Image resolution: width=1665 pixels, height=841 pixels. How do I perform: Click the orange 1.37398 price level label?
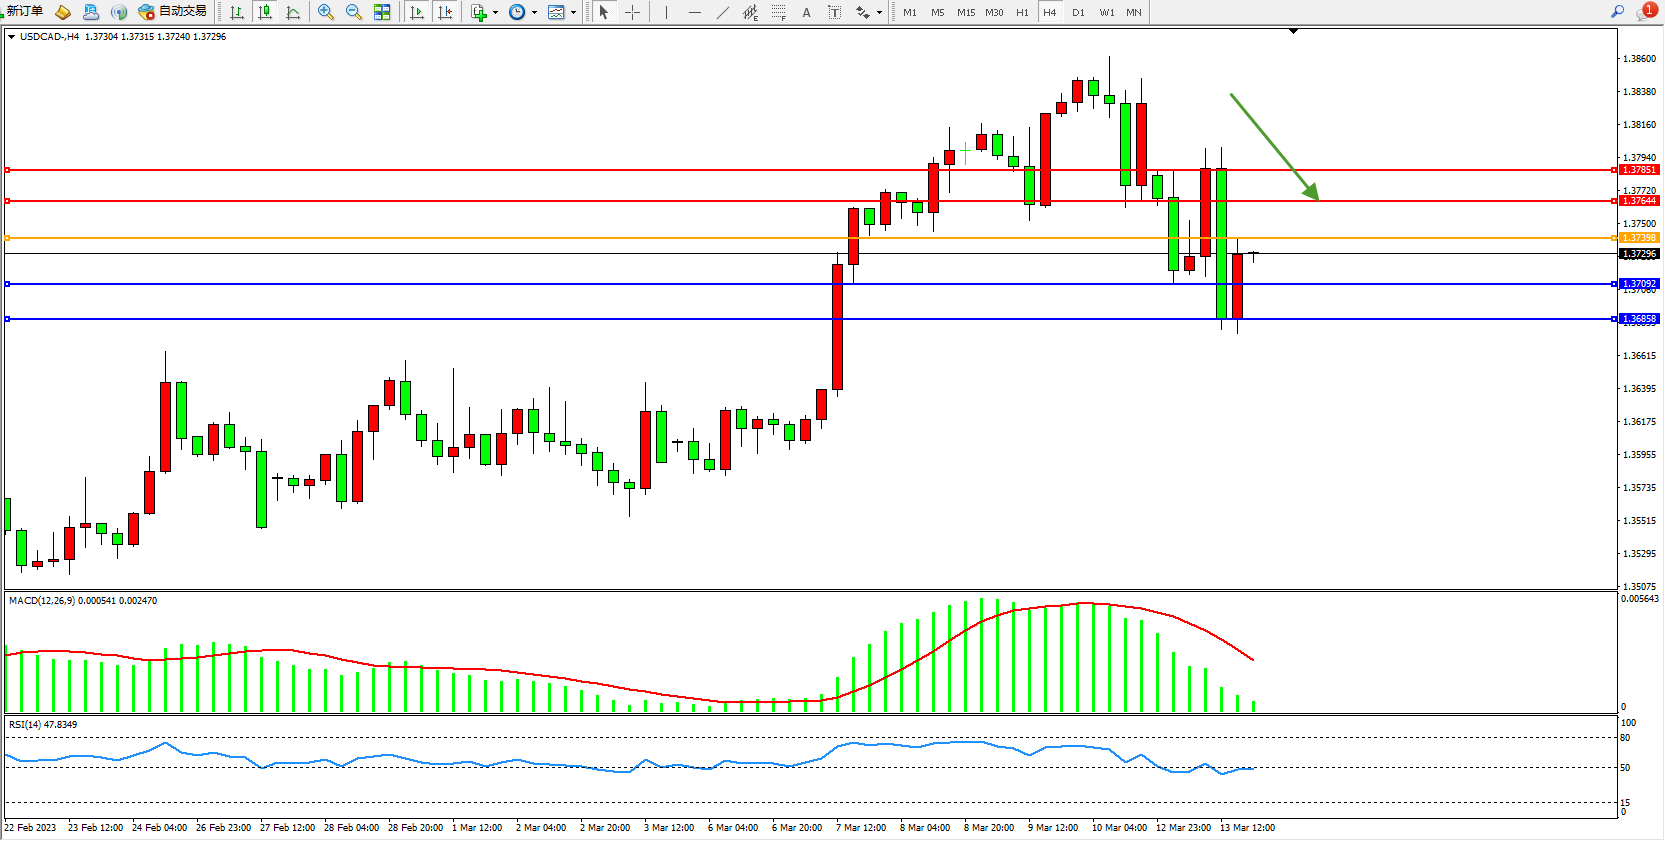[1639, 238]
